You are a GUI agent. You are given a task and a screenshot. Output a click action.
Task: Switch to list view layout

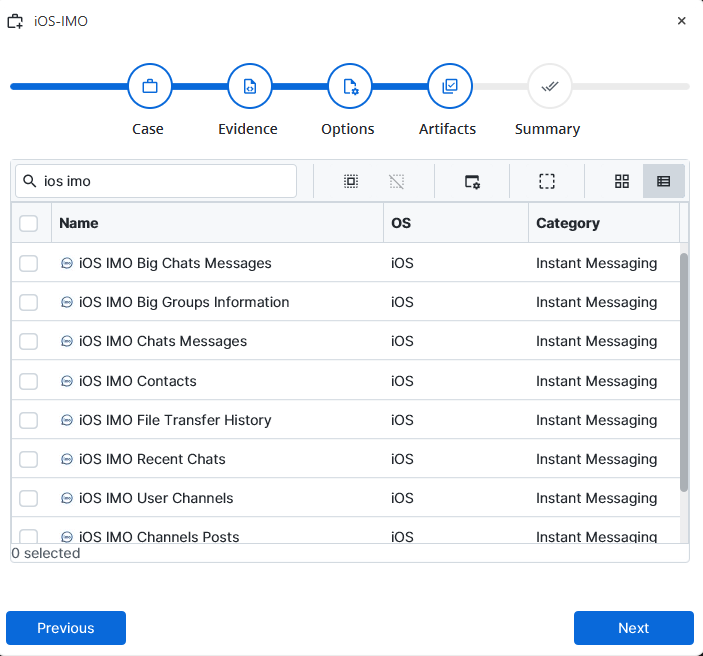(664, 181)
